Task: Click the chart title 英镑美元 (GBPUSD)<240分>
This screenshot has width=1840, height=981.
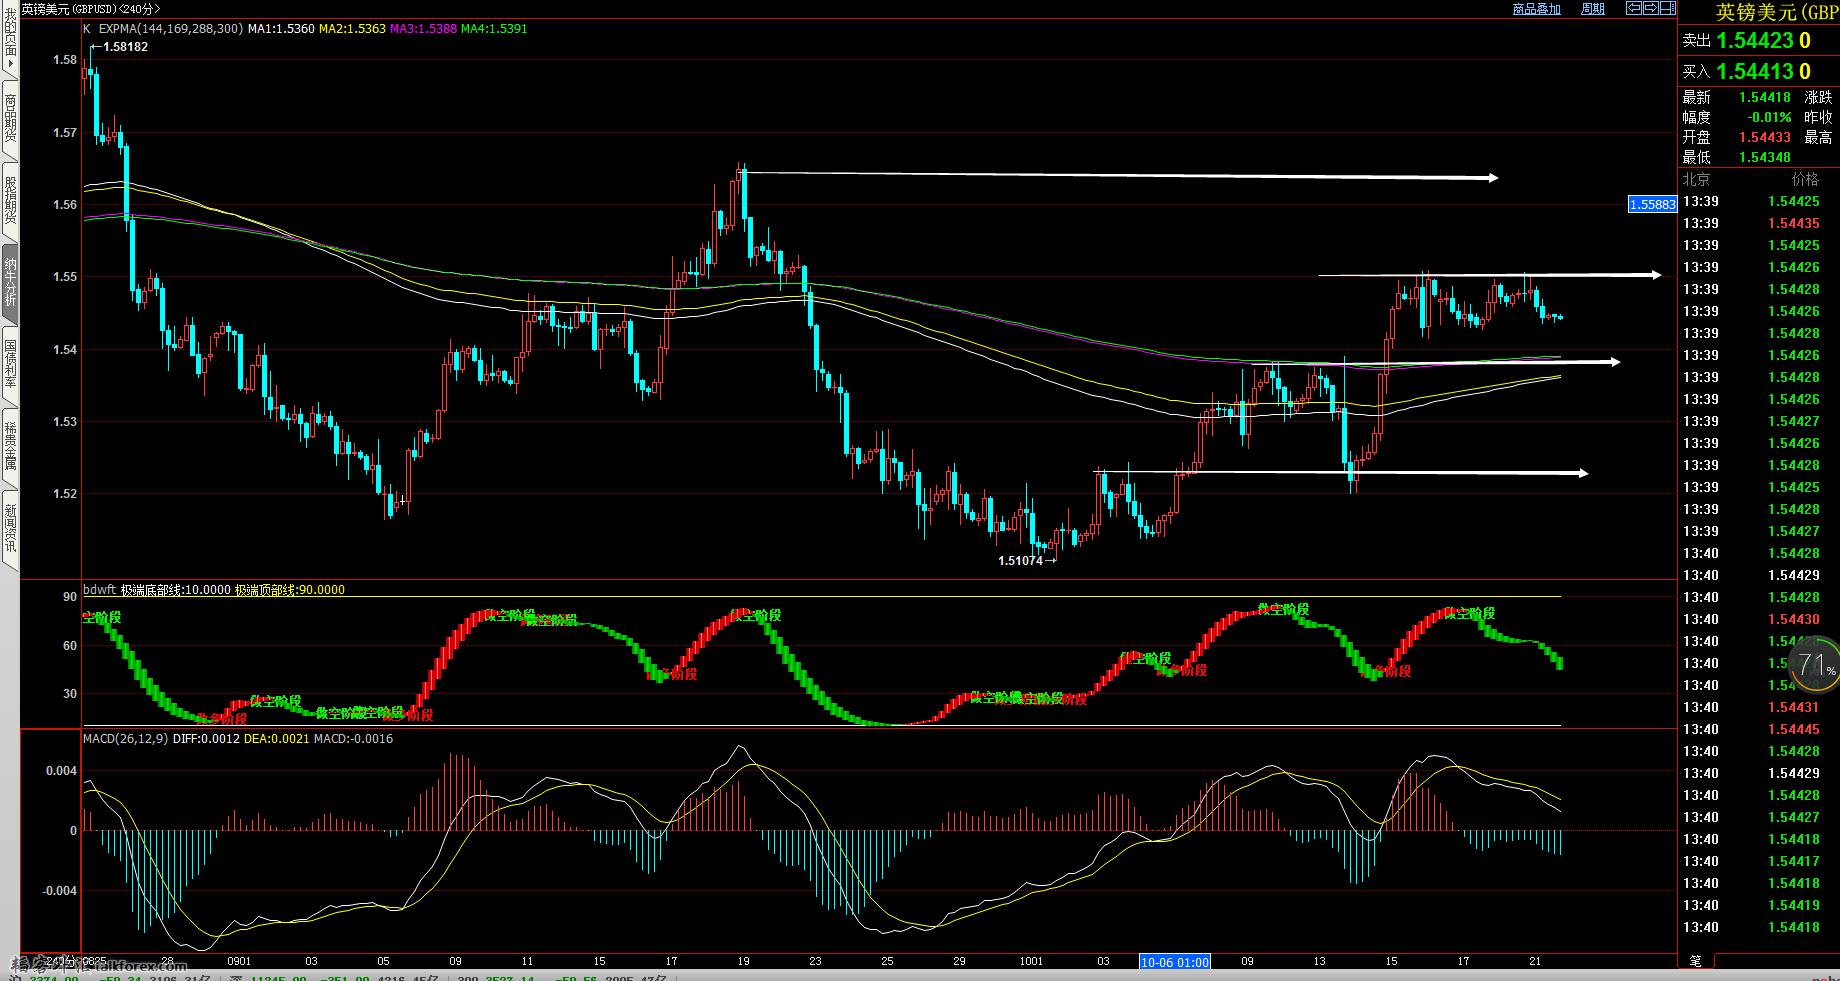Action: [x=91, y=8]
